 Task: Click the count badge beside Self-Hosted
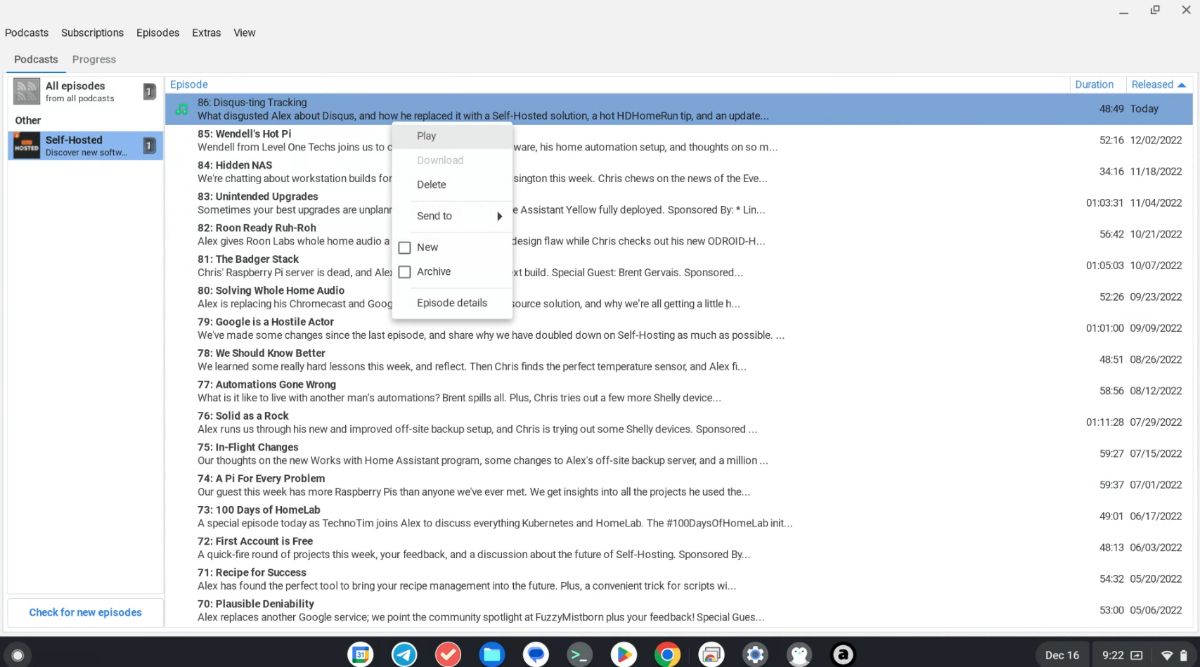point(149,145)
